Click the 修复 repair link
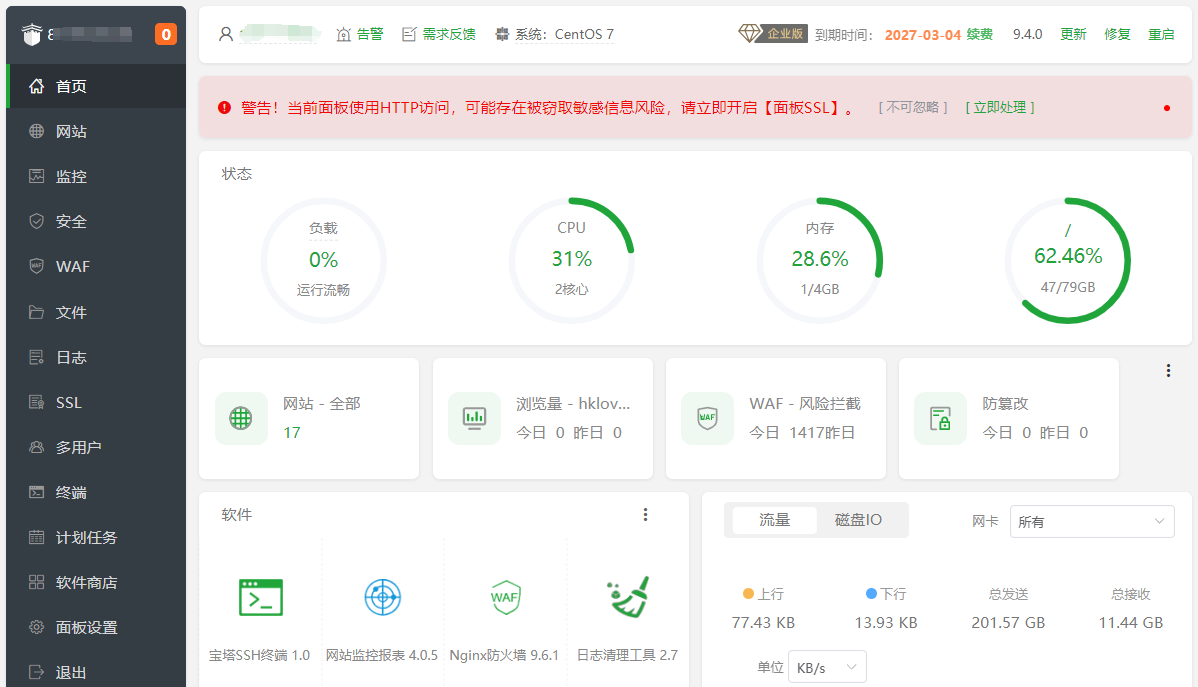Image resolution: width=1198 pixels, height=687 pixels. pyautogui.click(x=1117, y=34)
